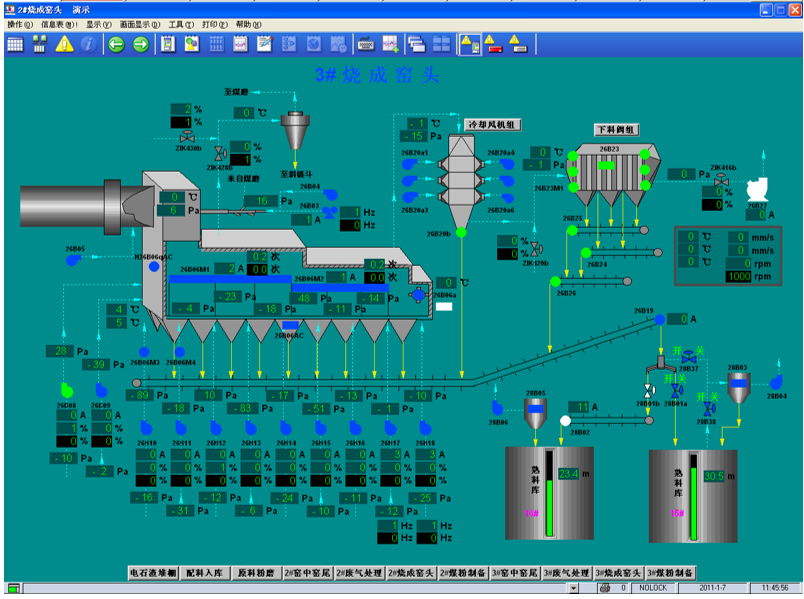Click valve ZIK430b symbol
Viewport: 804px width, 599px height.
coord(187,137)
